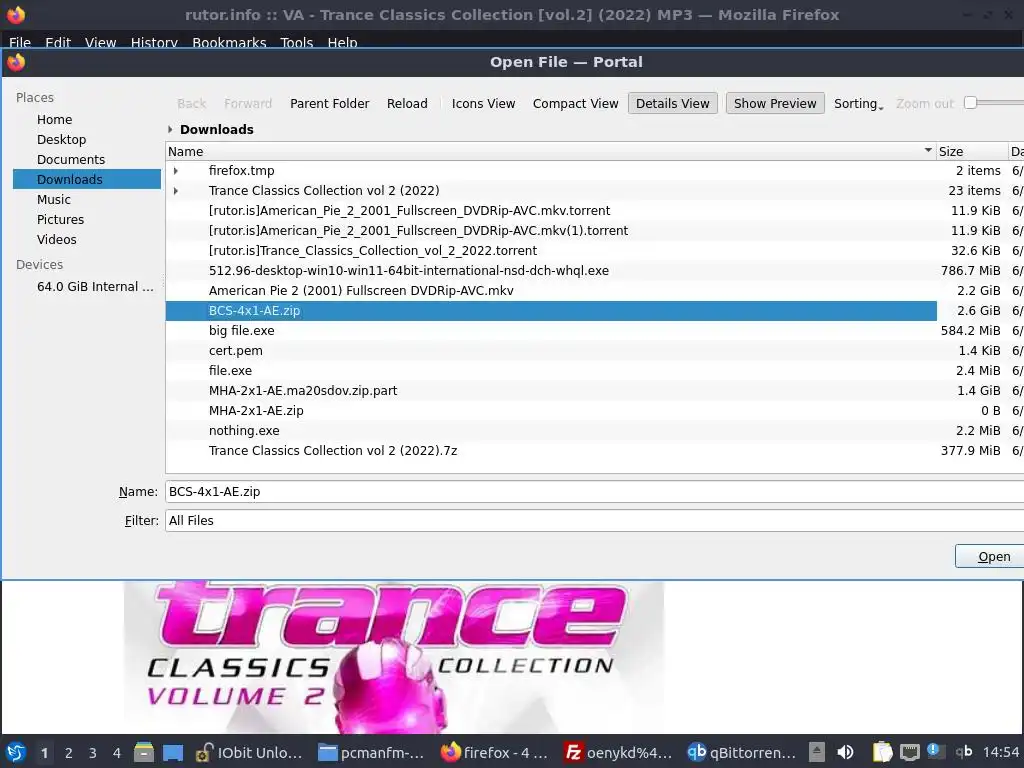Switch to workspace 4 in the taskbar
Image resolution: width=1024 pixels, height=768 pixels.
point(117,753)
